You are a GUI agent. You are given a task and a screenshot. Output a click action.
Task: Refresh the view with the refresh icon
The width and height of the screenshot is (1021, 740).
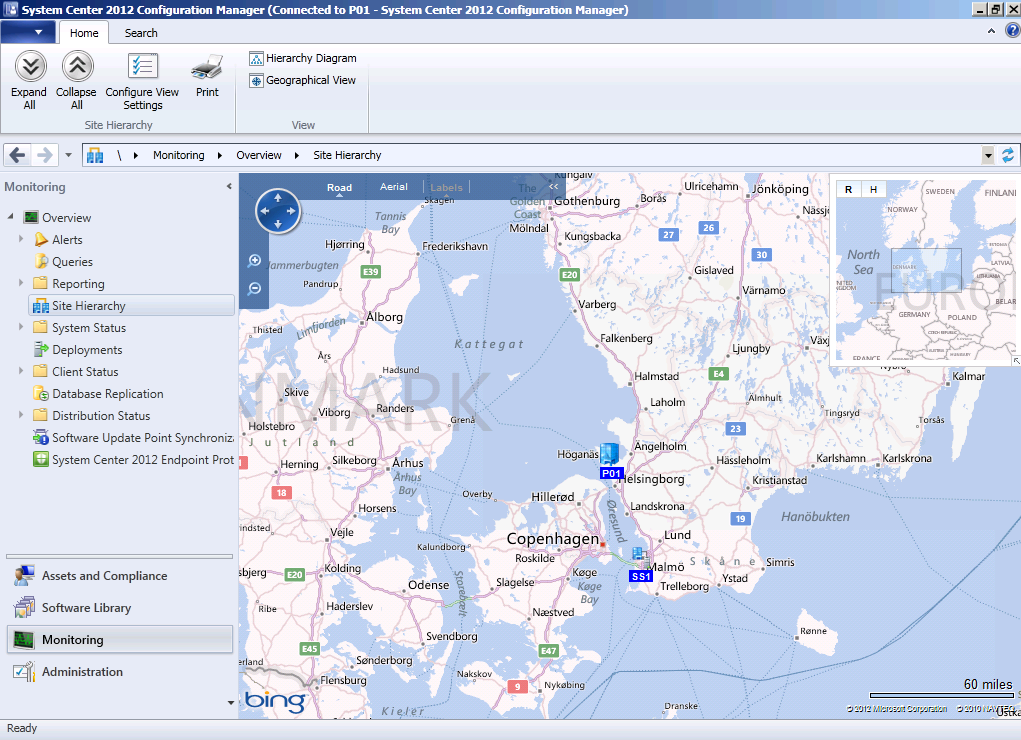1008,155
